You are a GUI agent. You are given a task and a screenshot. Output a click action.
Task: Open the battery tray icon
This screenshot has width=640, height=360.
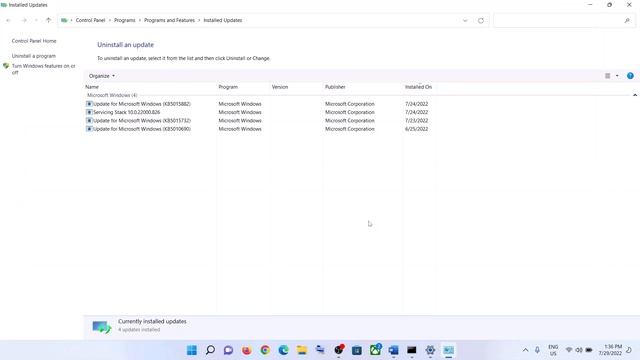pyautogui.click(x=589, y=350)
